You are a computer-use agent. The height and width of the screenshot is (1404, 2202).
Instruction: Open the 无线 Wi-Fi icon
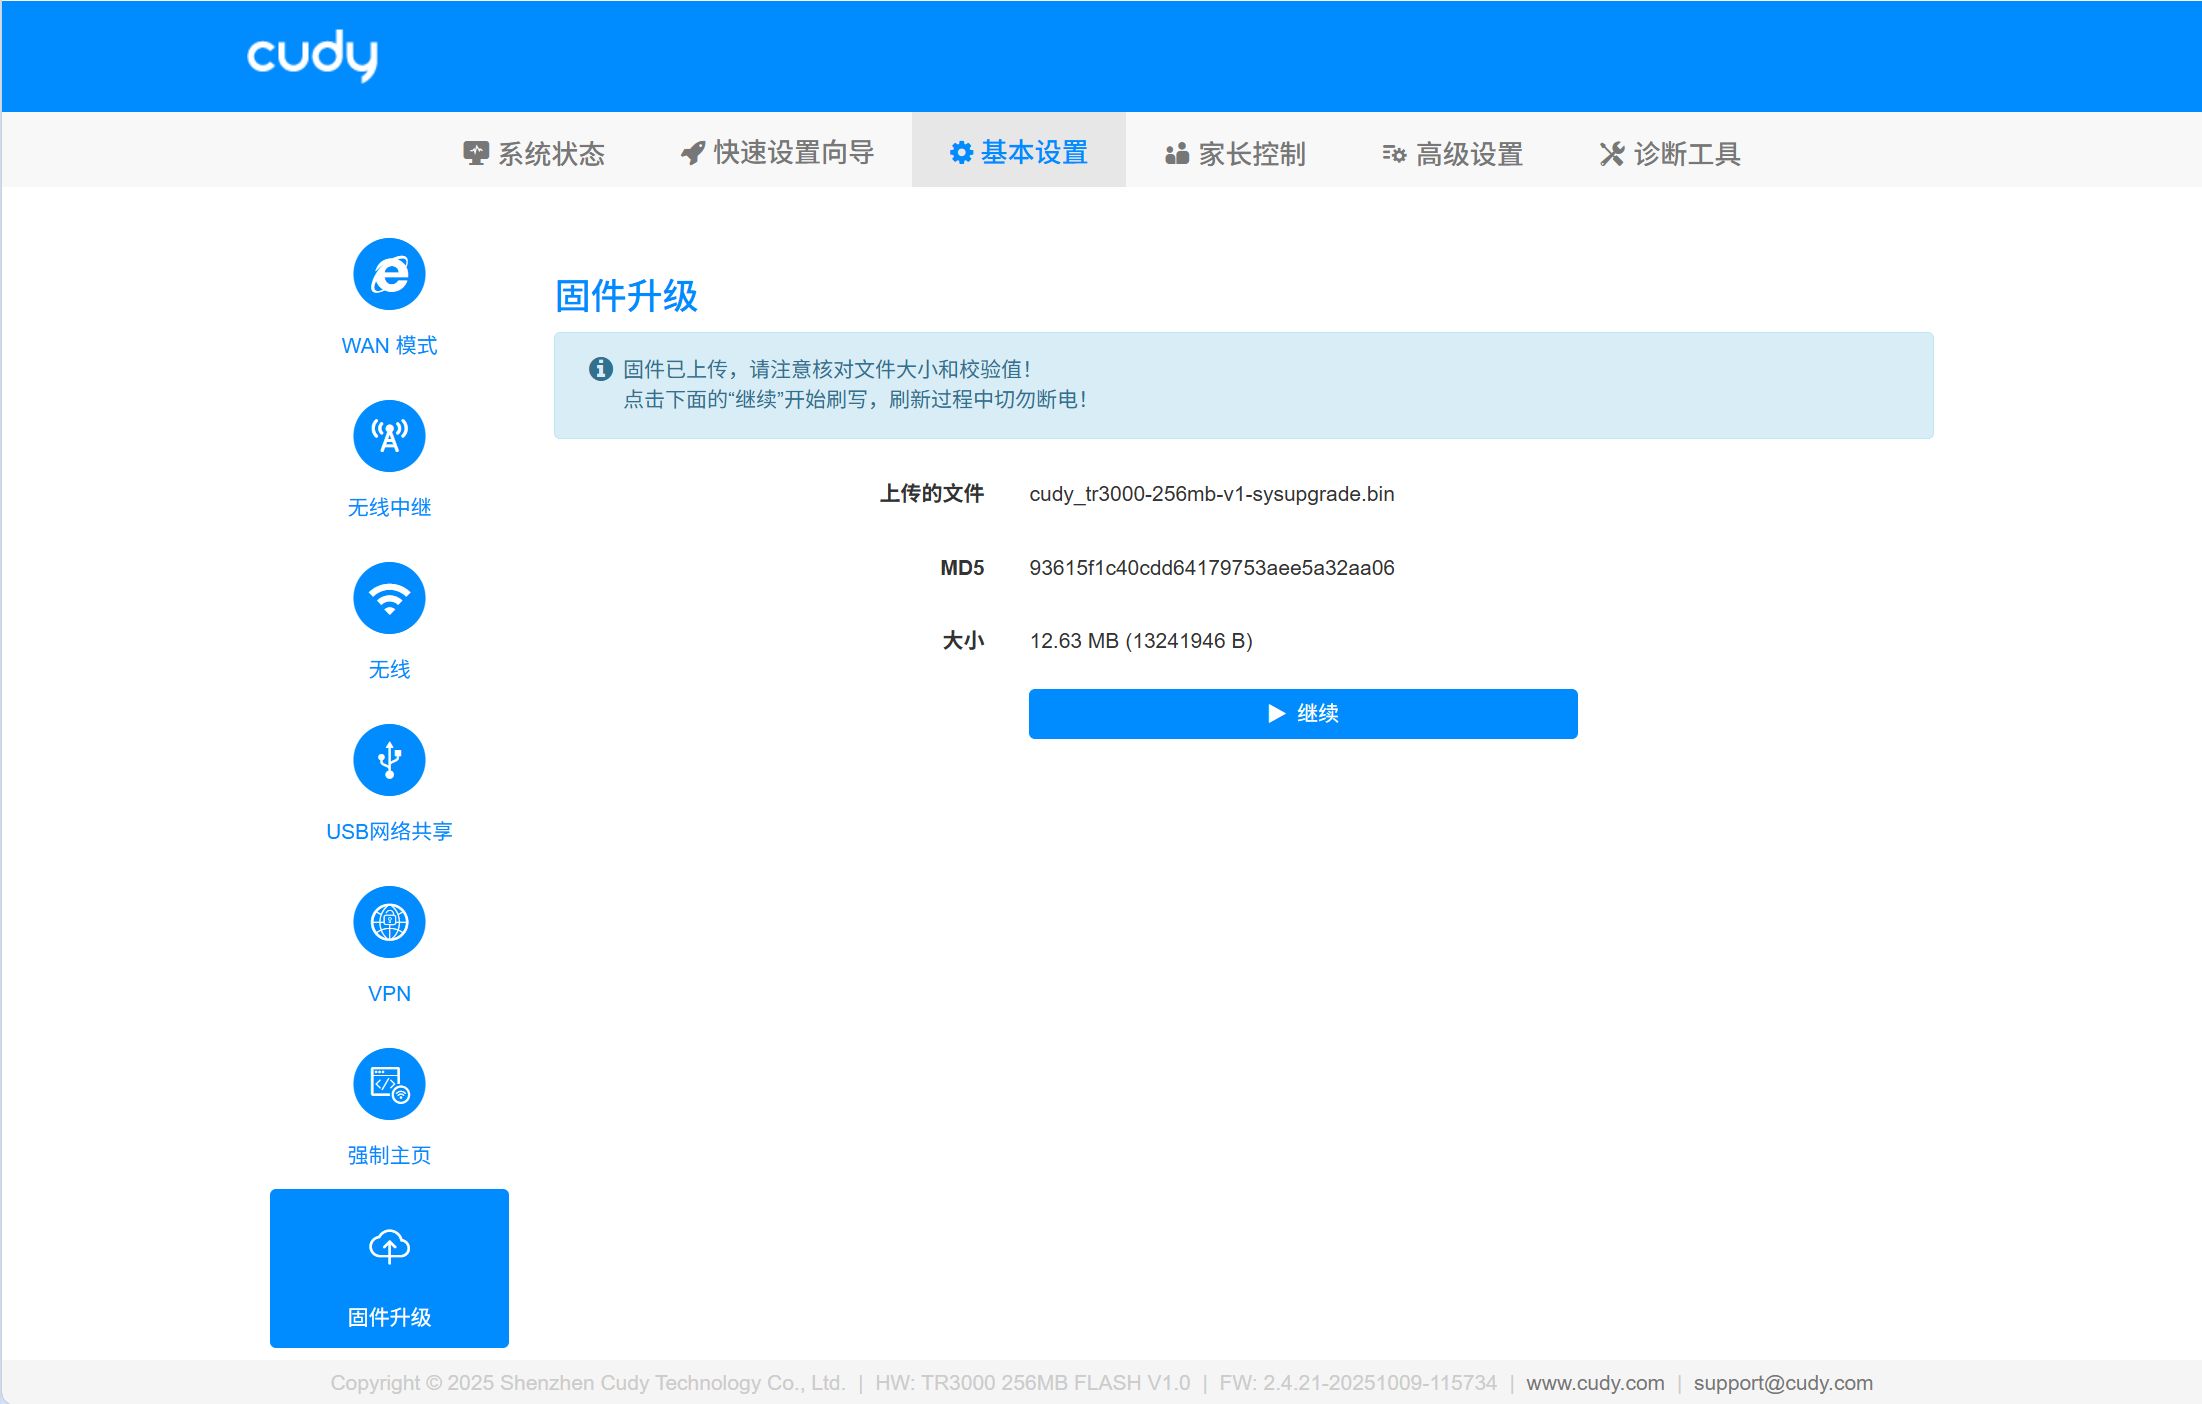click(x=389, y=598)
